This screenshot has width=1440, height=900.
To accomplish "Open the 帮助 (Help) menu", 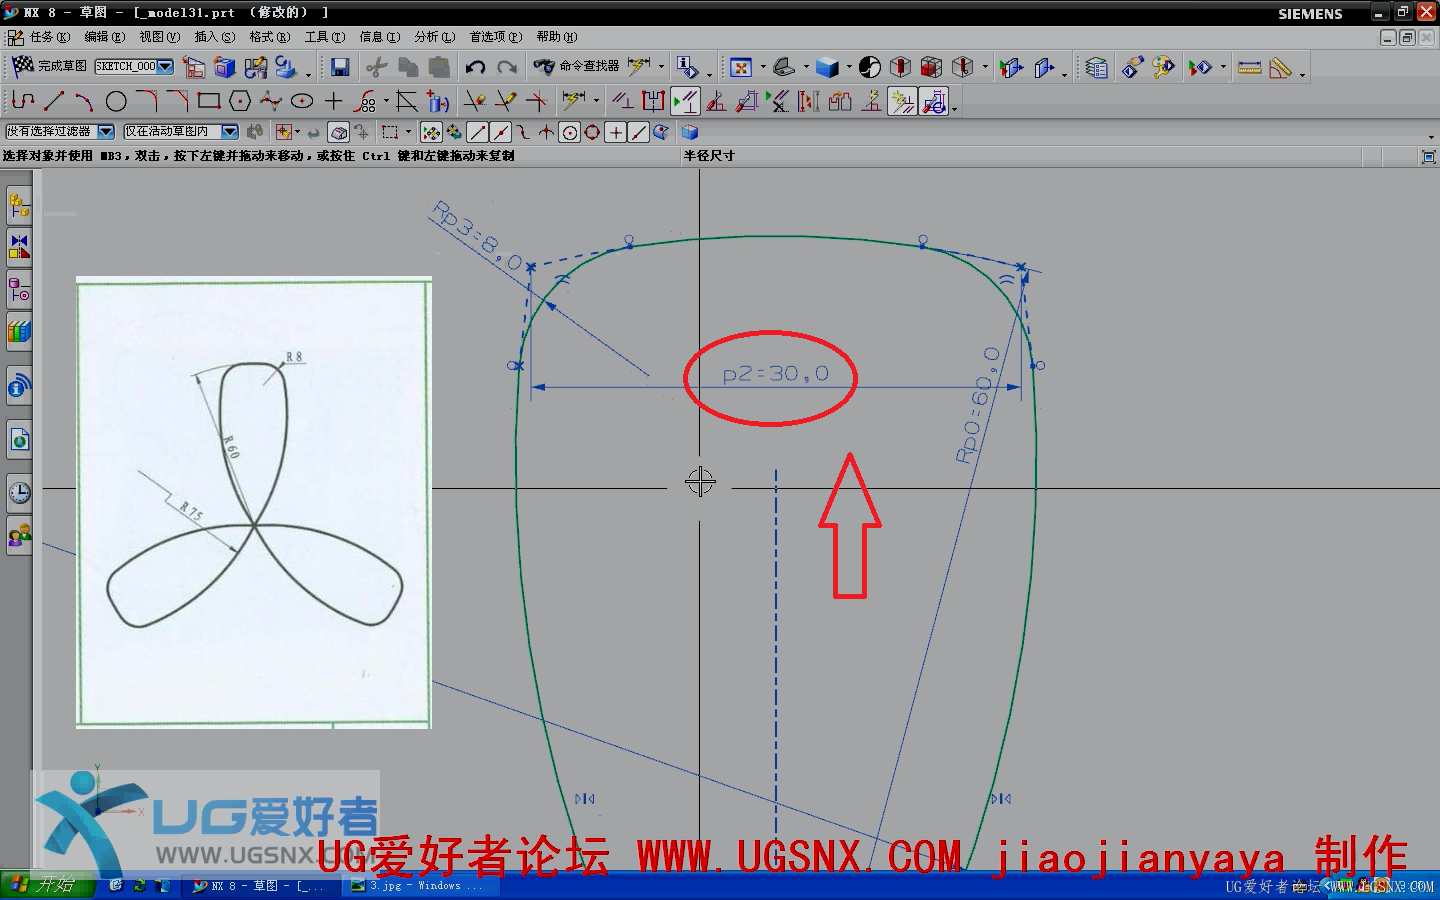I will [557, 37].
